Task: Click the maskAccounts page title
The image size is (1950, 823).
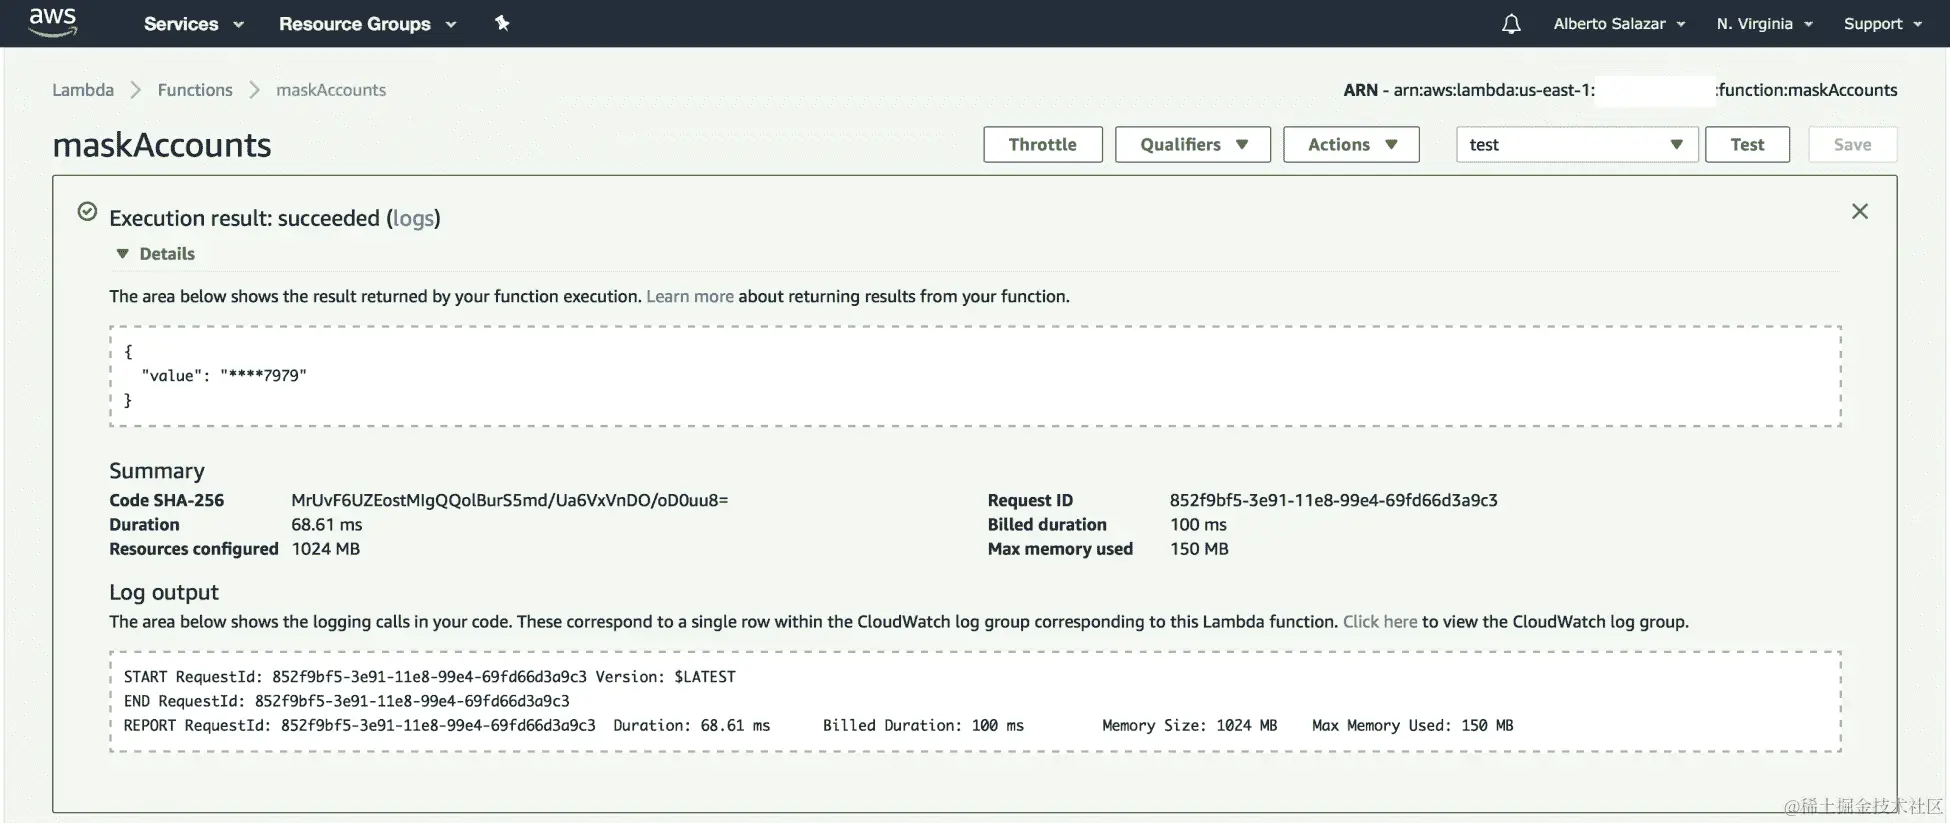Action: pos(162,145)
